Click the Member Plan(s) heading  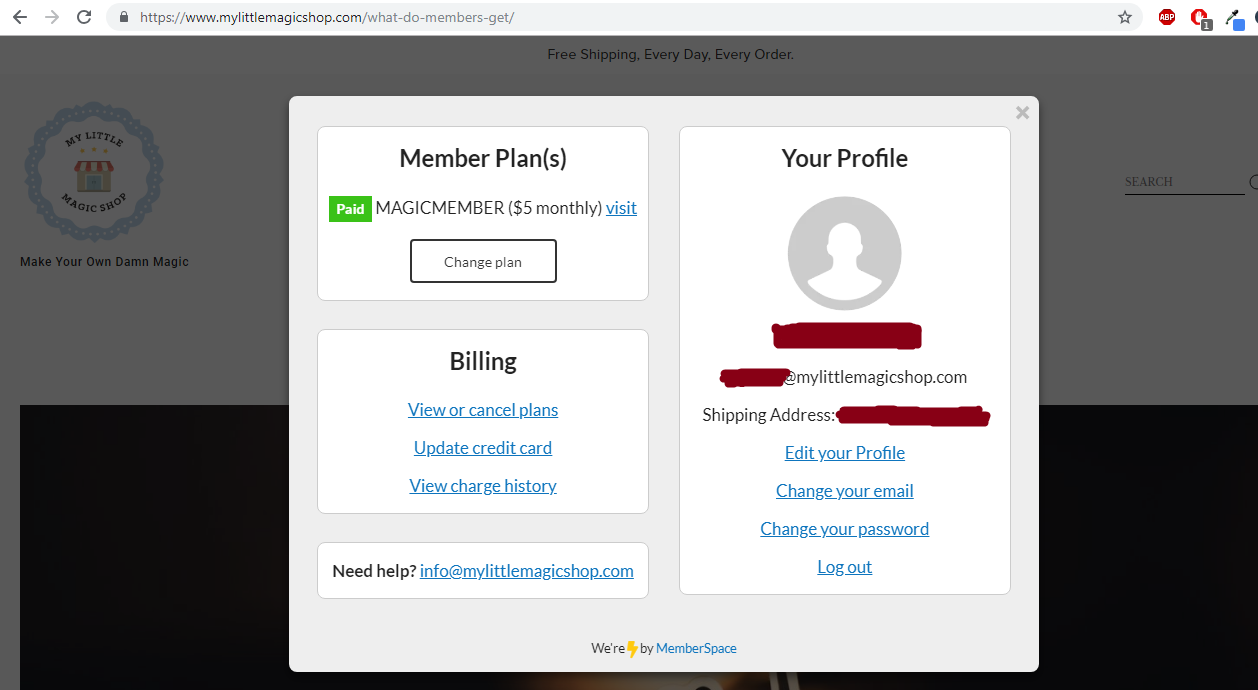click(483, 158)
